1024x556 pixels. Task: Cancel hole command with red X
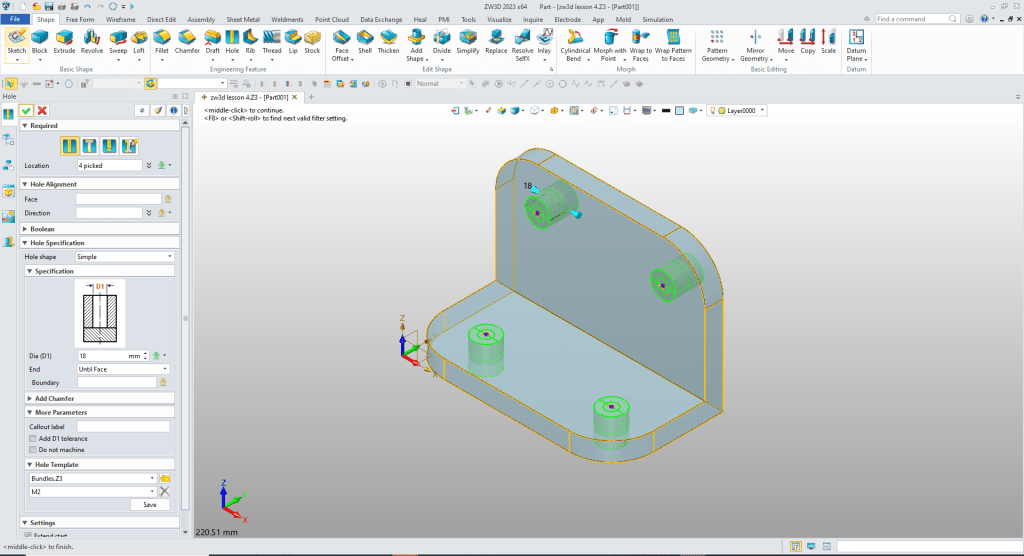(x=42, y=110)
